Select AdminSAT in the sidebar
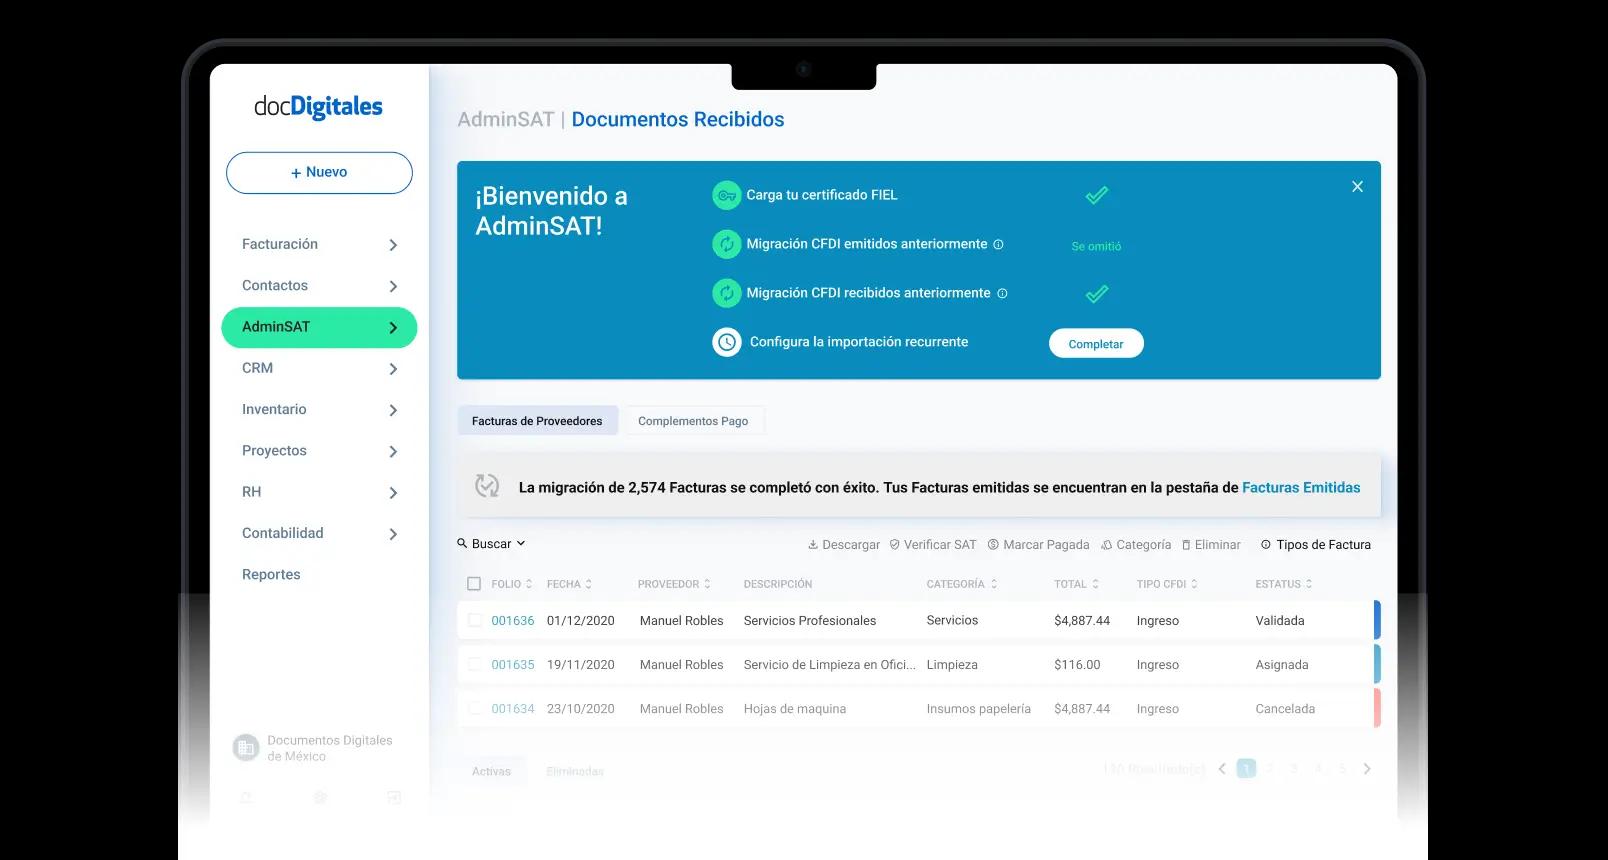The image size is (1608, 860). (319, 327)
